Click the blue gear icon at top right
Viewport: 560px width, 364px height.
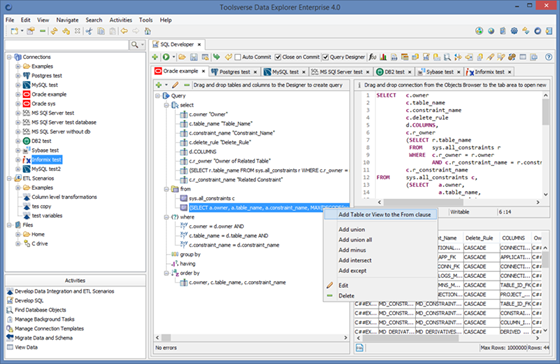[x=514, y=31]
